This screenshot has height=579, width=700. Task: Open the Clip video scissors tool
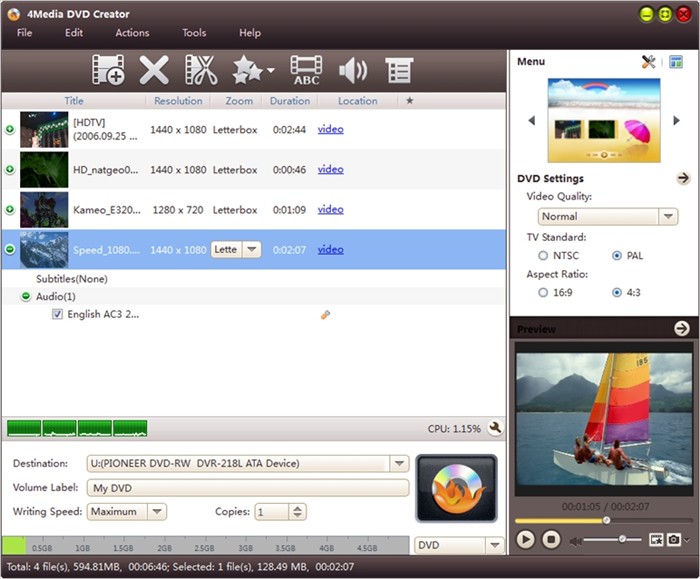click(x=201, y=70)
